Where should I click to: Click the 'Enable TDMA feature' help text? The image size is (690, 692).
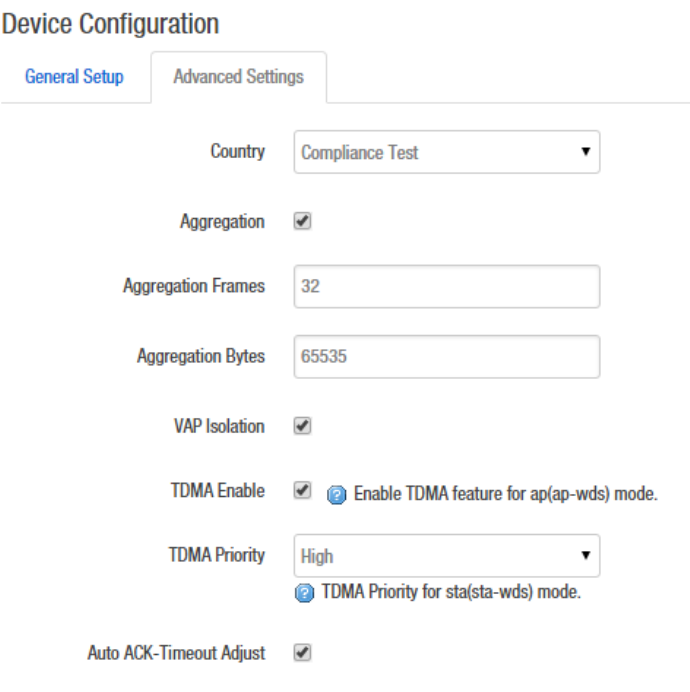(x=505, y=494)
